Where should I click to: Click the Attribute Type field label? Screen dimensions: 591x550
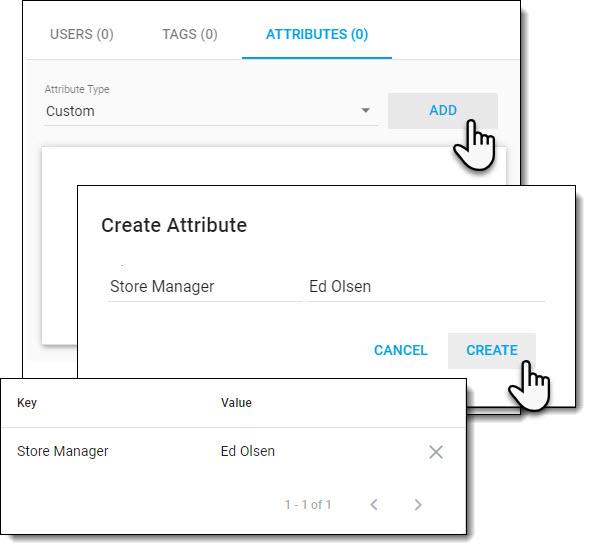[77, 89]
